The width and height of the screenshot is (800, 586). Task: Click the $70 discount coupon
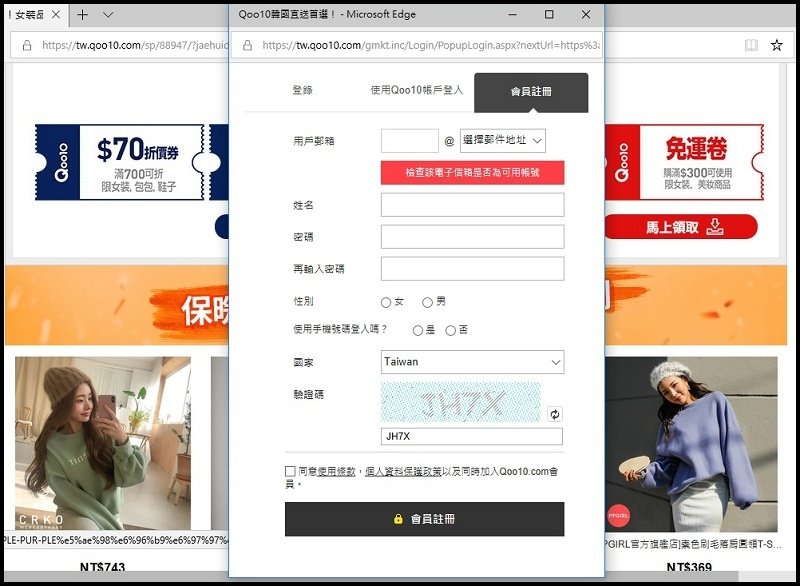tap(119, 162)
